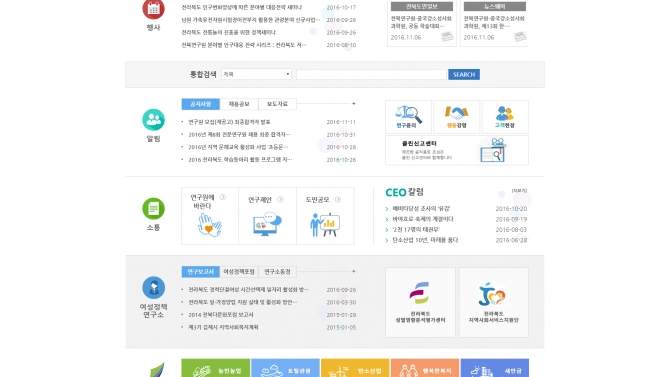The width and height of the screenshot is (670, 377).
Task: Click the integrated search text field
Action: click(x=371, y=74)
